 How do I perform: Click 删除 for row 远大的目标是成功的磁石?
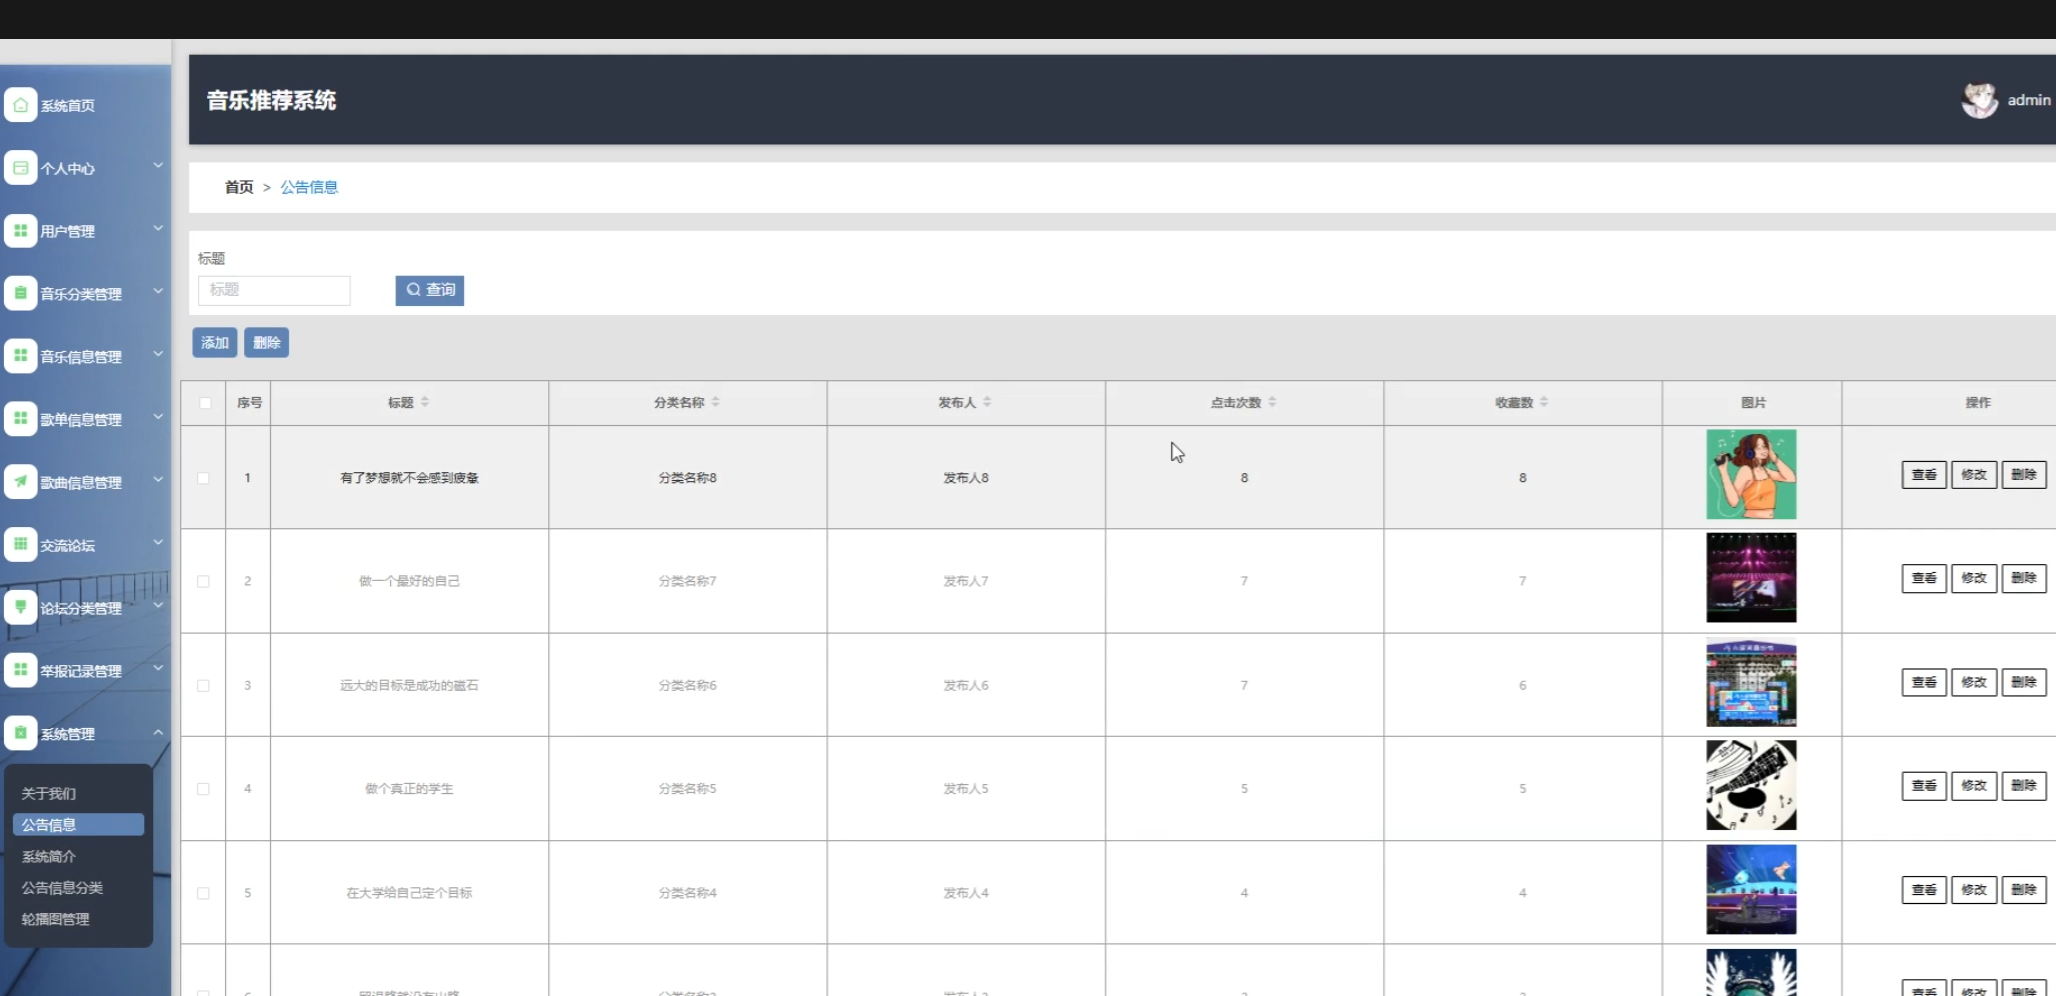pos(2024,682)
